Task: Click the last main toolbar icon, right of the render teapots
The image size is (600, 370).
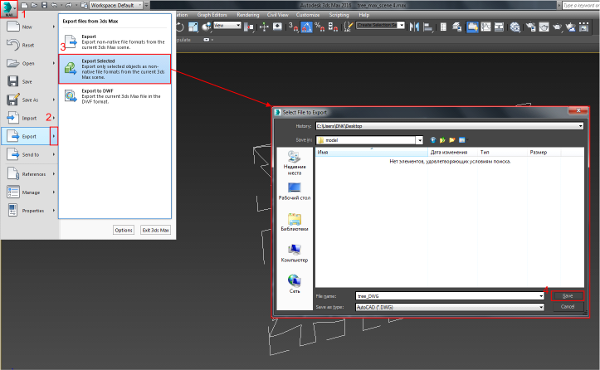Action: point(584,27)
